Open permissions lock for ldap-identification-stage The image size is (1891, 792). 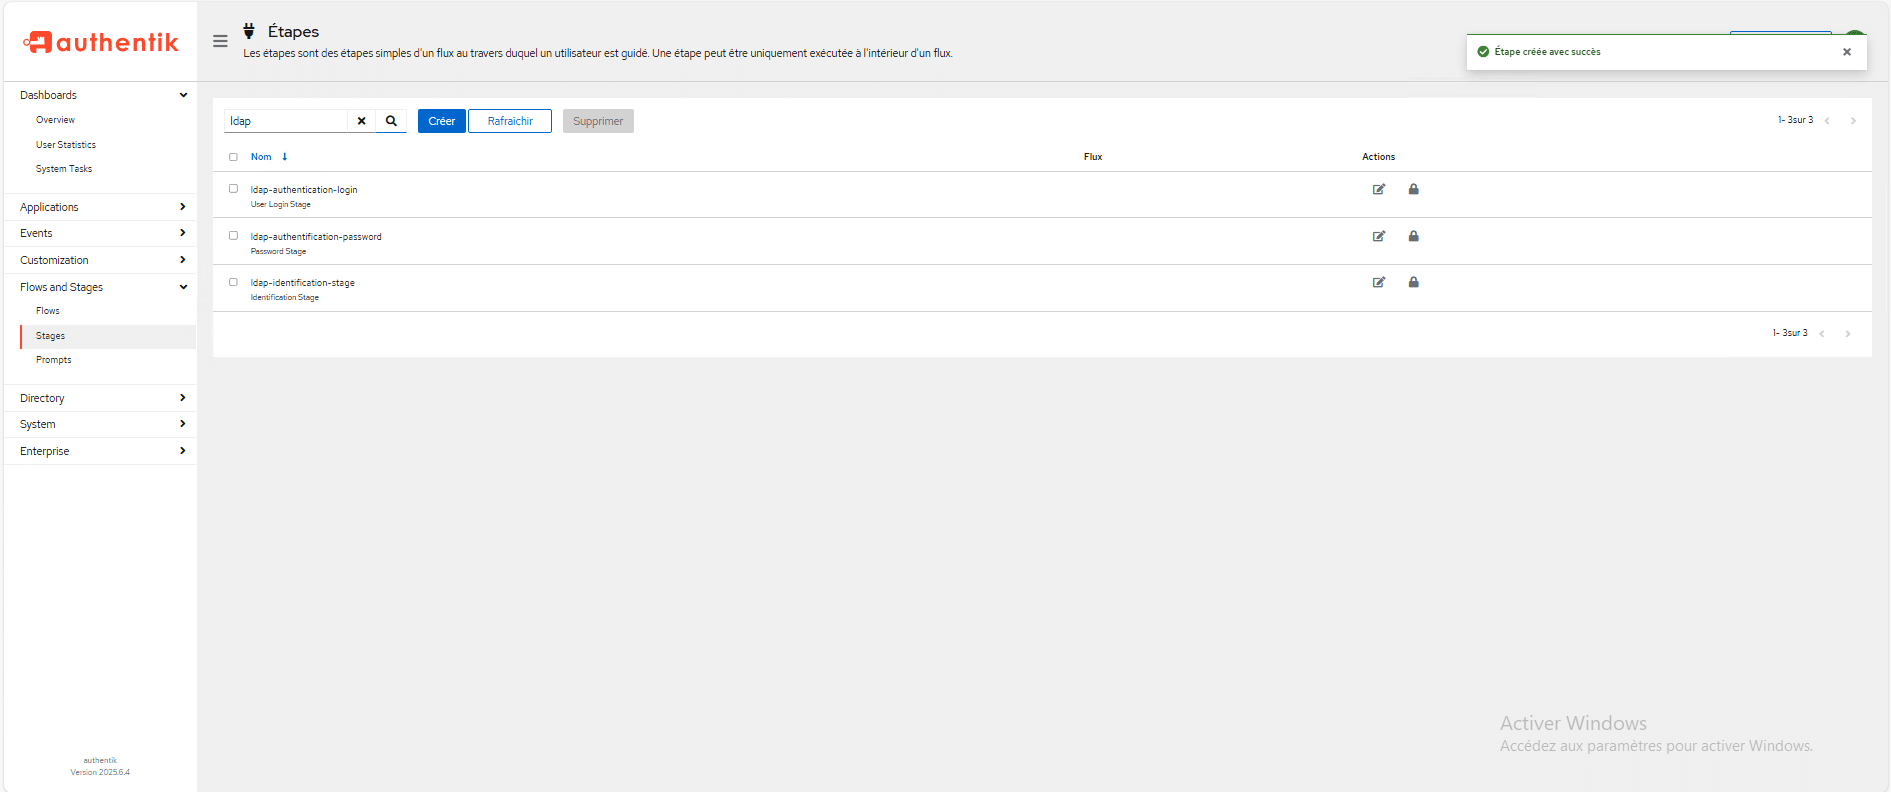click(x=1413, y=282)
